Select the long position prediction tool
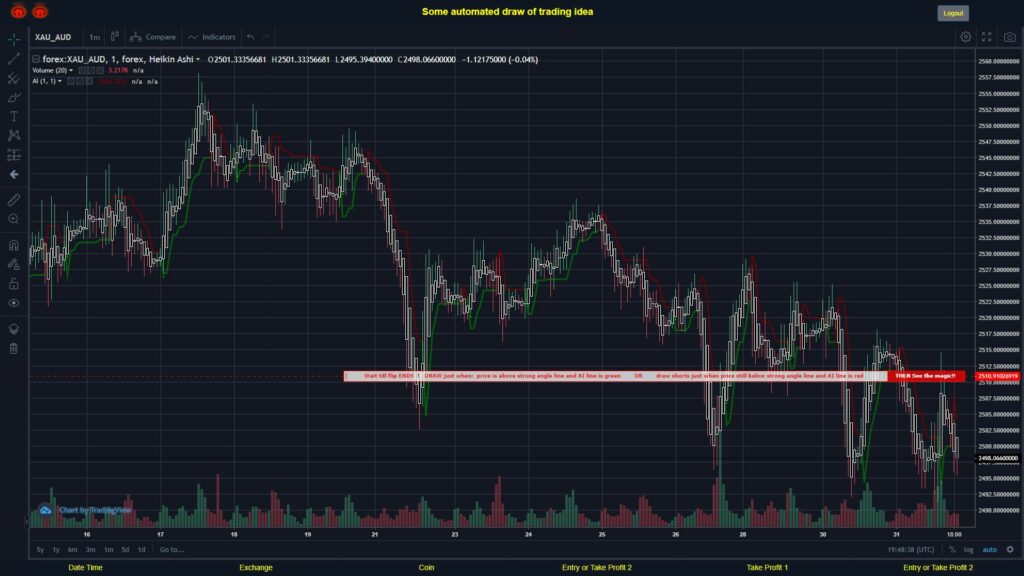This screenshot has height=576, width=1024. click(x=14, y=155)
